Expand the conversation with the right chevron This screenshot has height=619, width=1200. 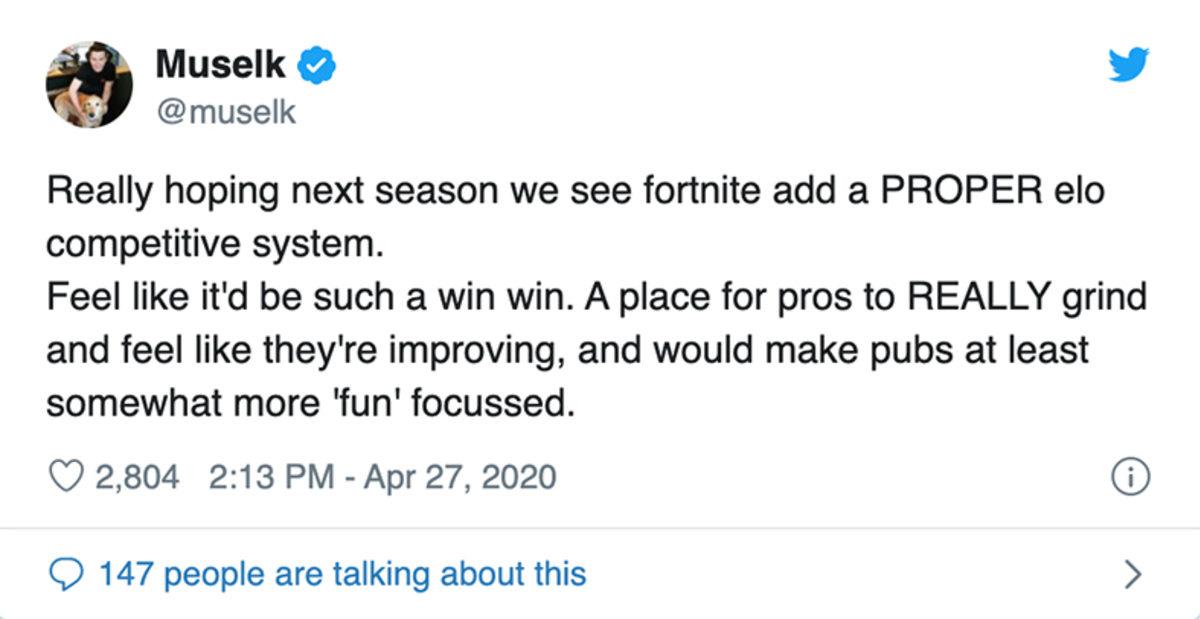point(1132,573)
